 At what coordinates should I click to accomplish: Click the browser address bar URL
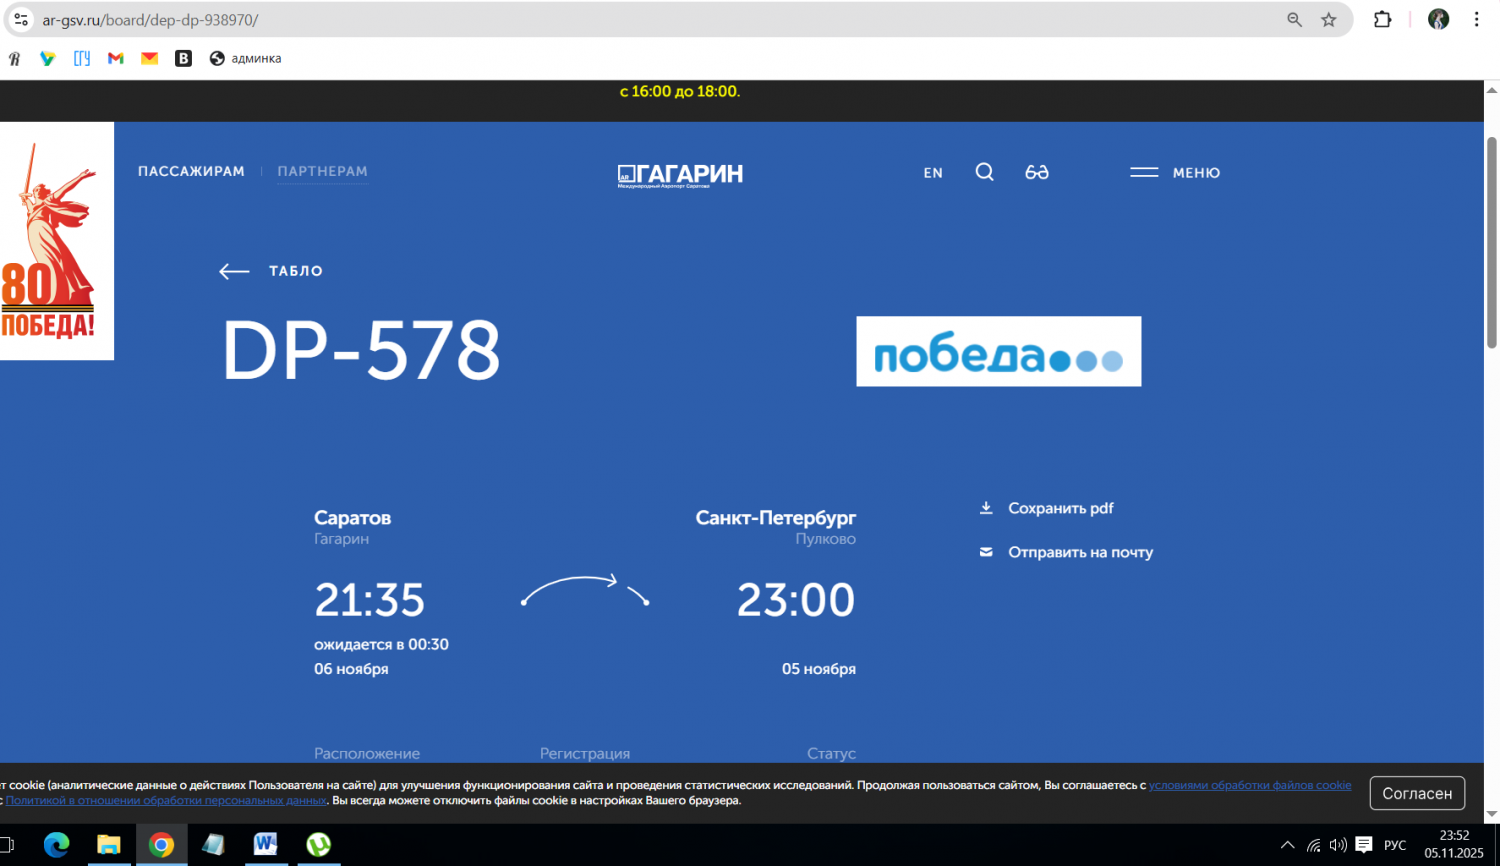pos(150,20)
